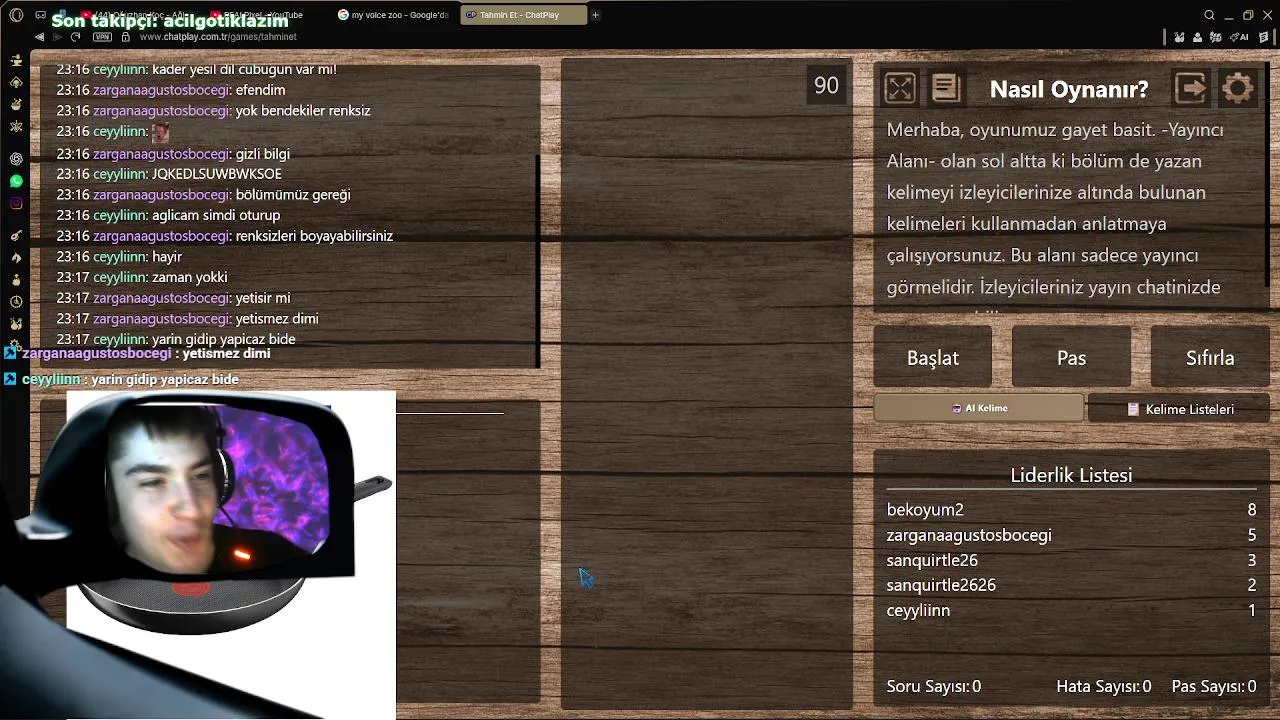Click the Opera logo menu icon
Image resolution: width=1280 pixels, height=720 pixels.
tap(16, 15)
